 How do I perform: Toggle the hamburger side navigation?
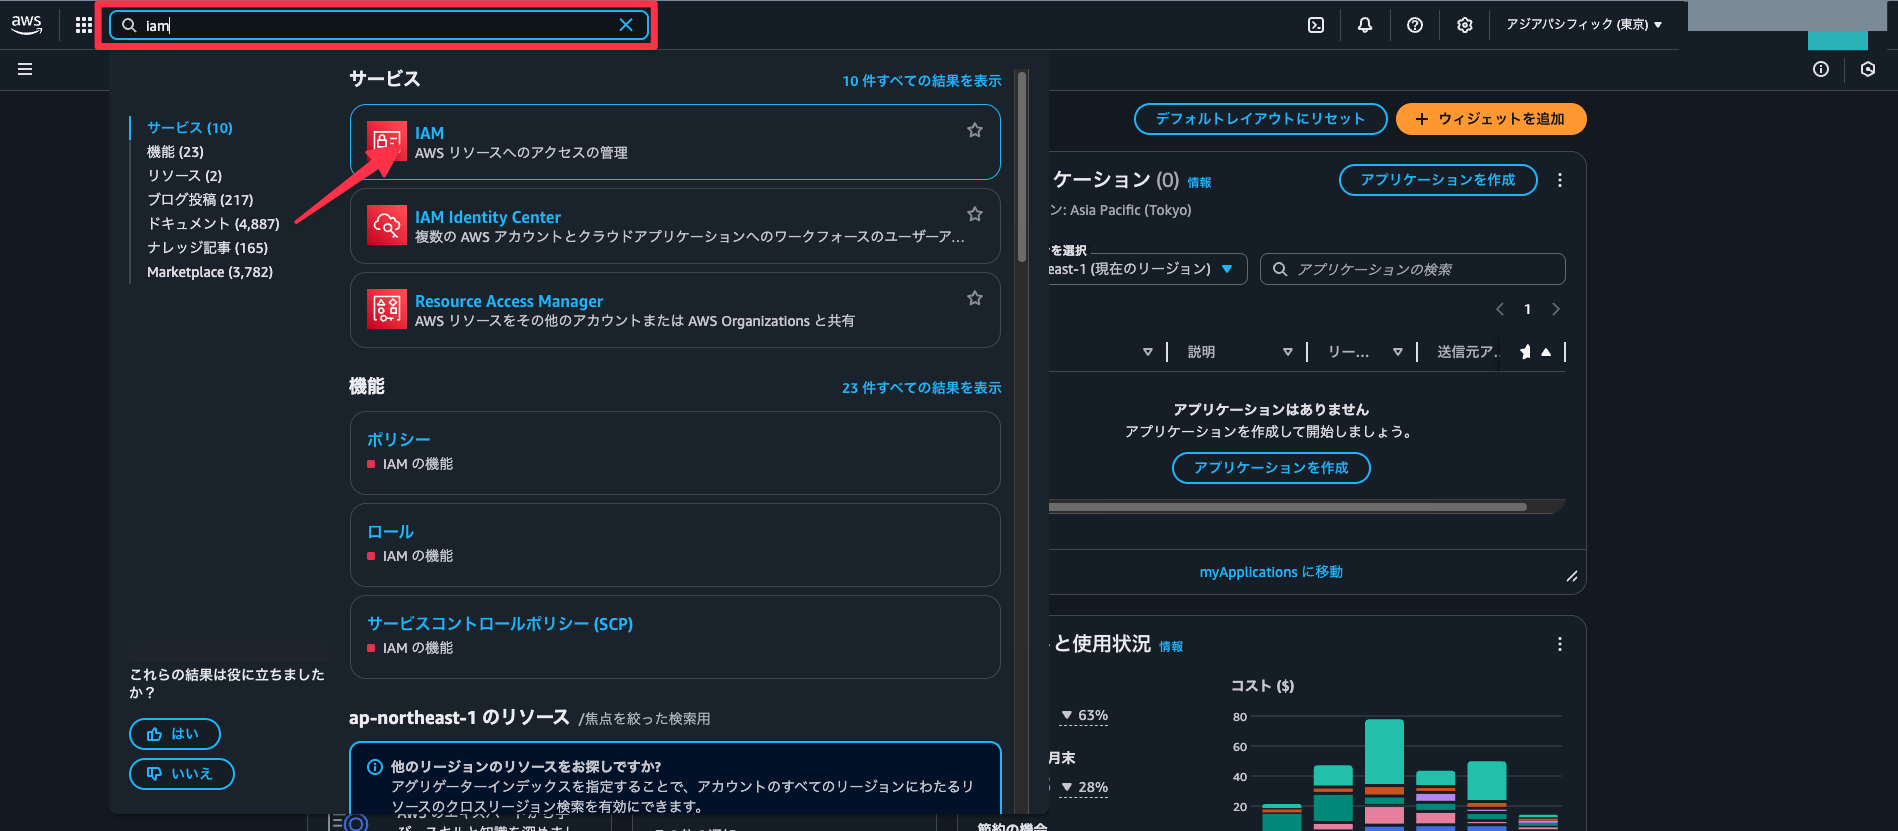click(25, 69)
